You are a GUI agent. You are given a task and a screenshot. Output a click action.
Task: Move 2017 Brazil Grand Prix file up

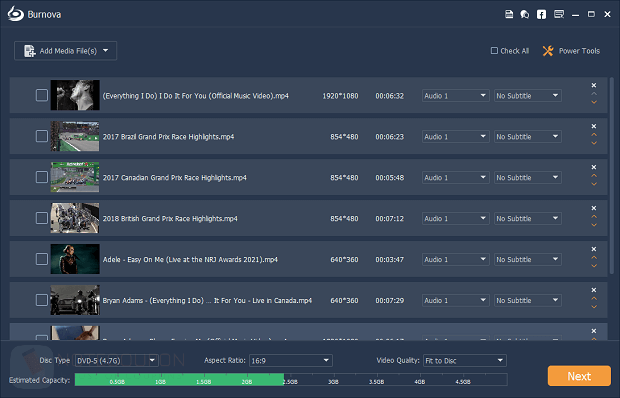(594, 134)
